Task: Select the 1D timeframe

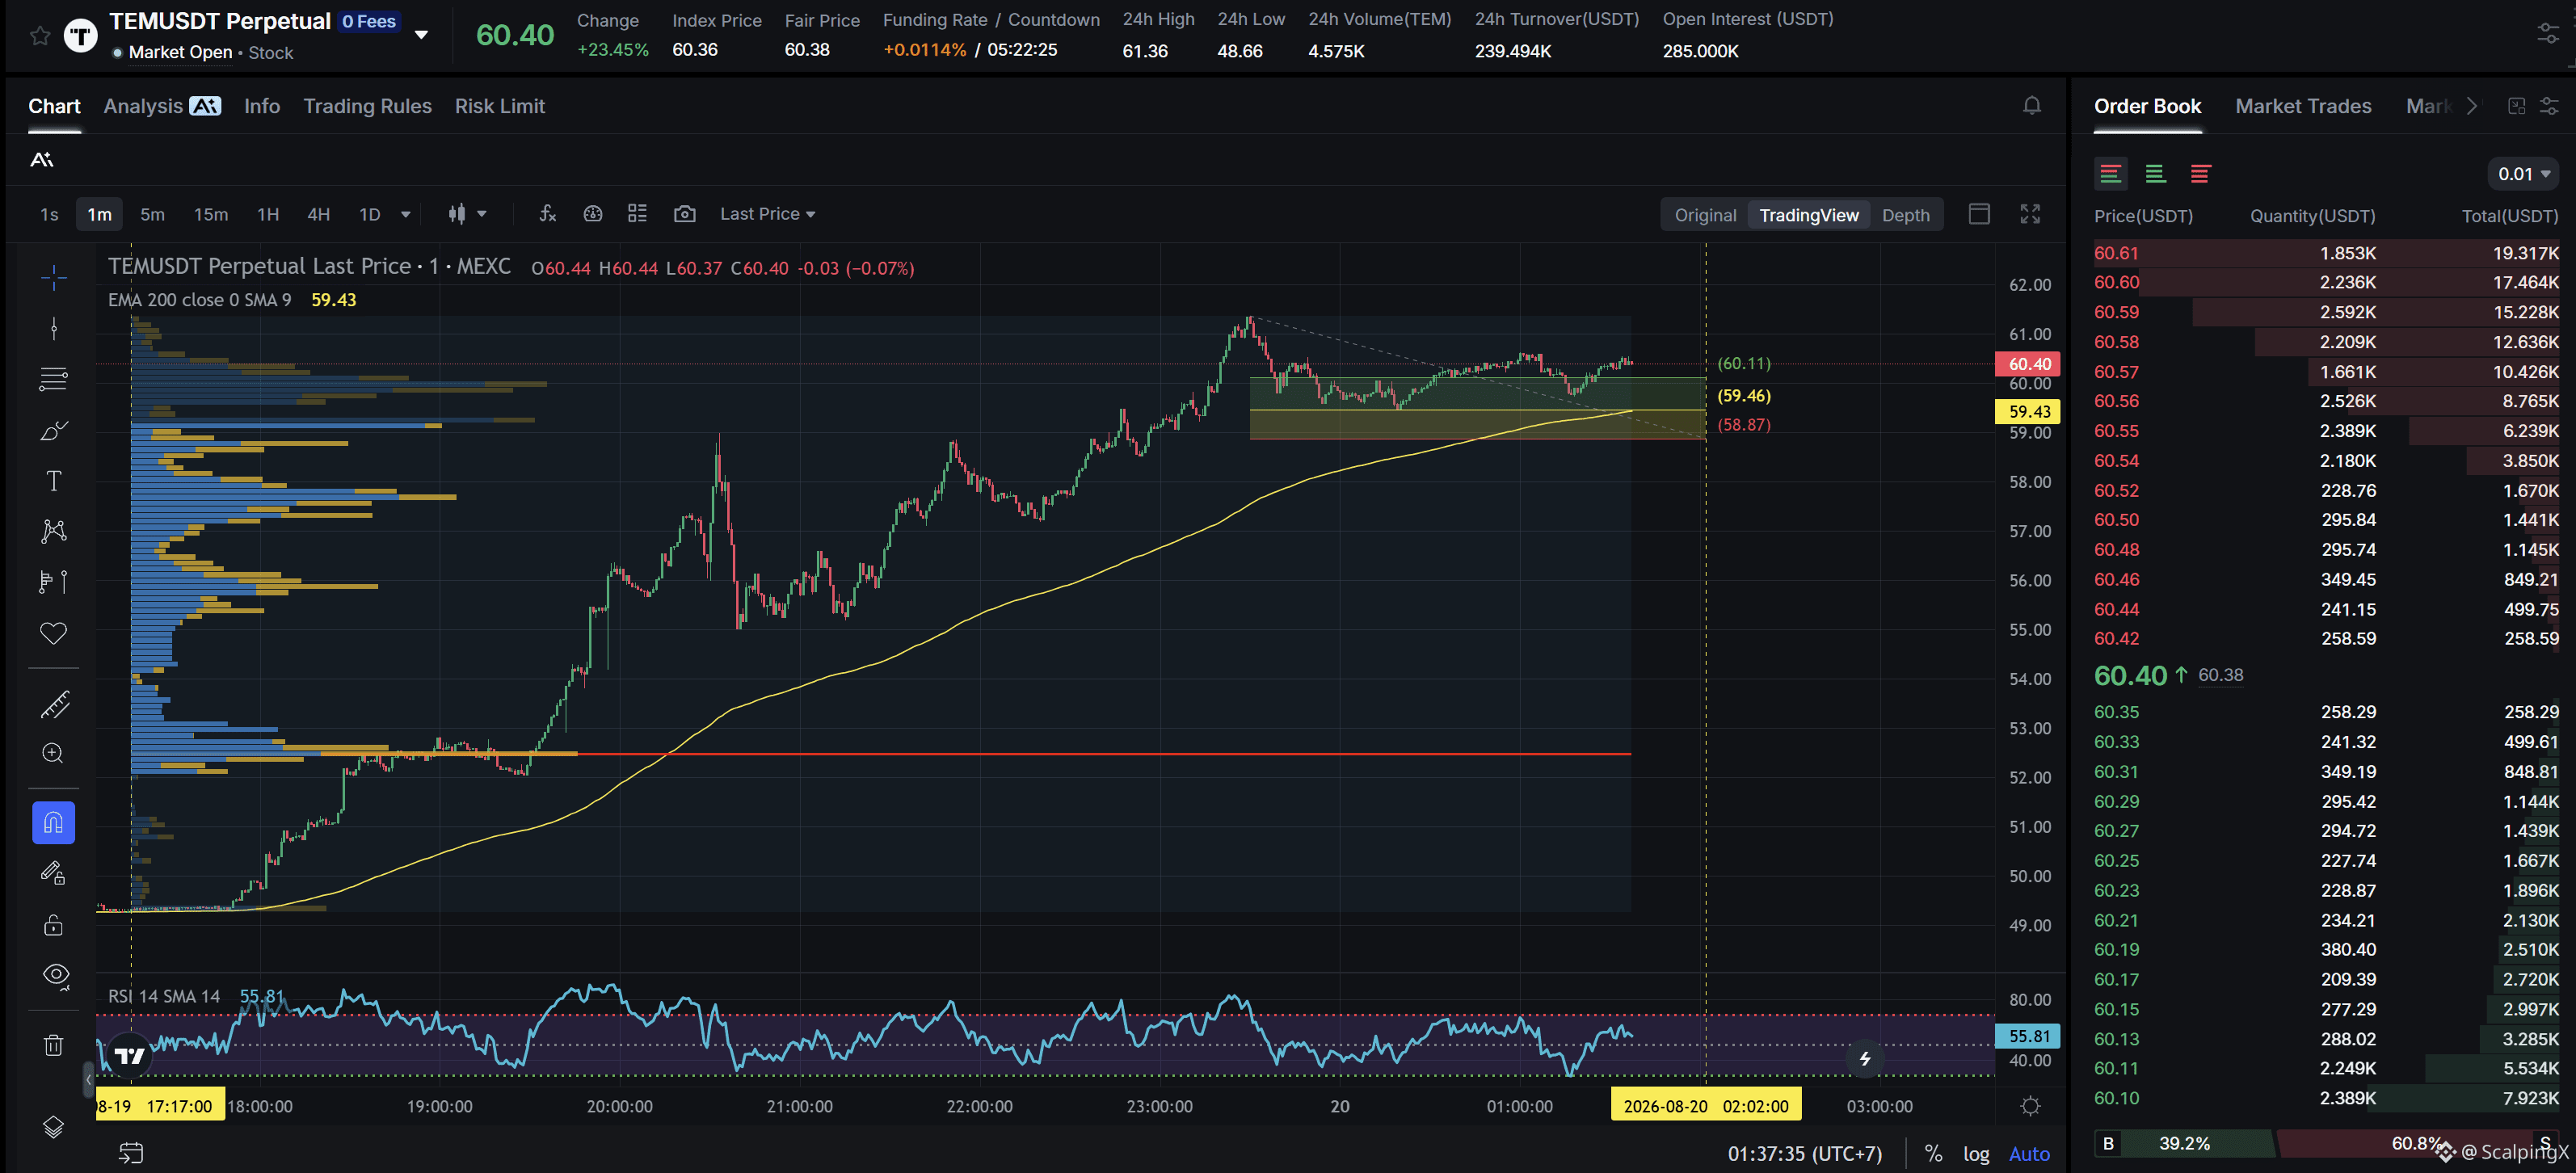Action: (370, 214)
